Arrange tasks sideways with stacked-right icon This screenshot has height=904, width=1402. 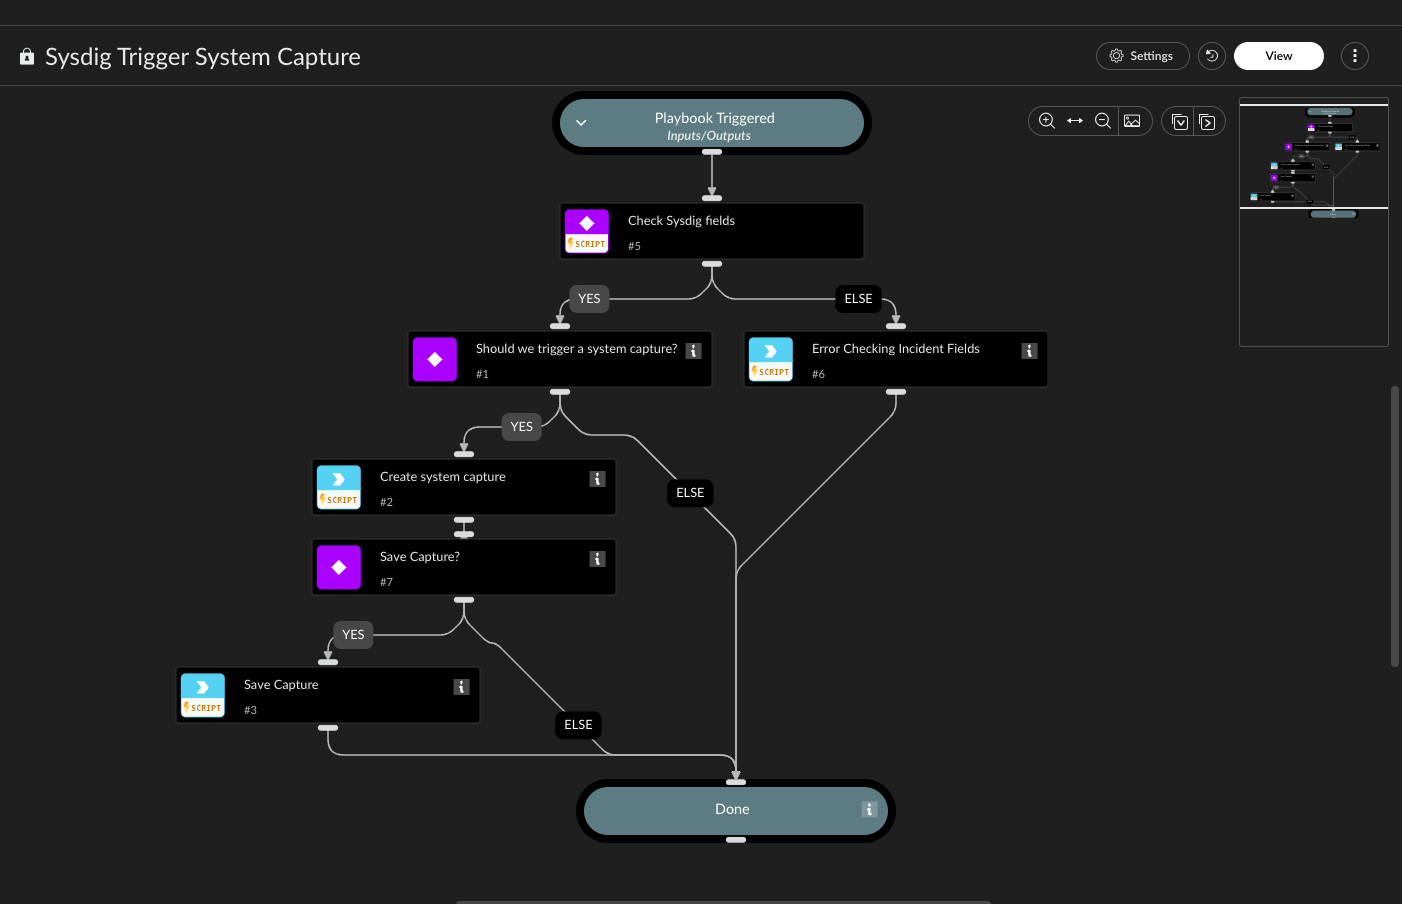1207,121
